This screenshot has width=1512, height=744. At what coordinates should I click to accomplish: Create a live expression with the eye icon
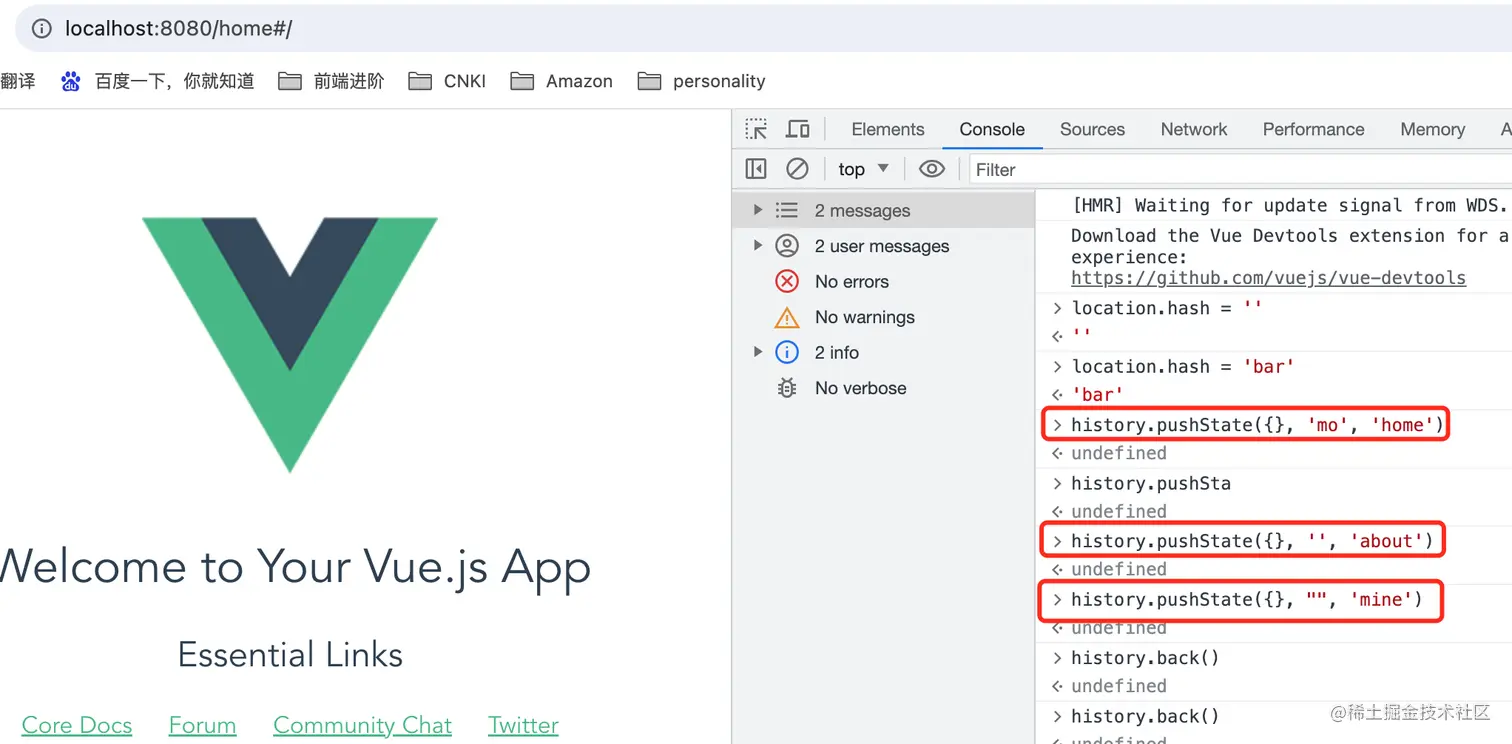[932, 169]
